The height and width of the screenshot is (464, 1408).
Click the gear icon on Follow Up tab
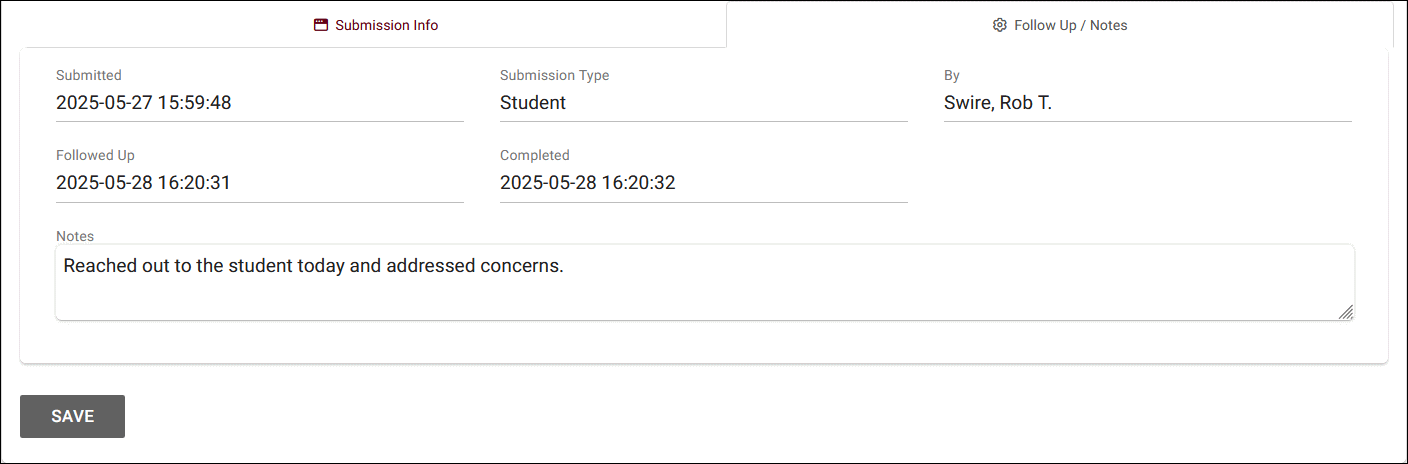(999, 25)
